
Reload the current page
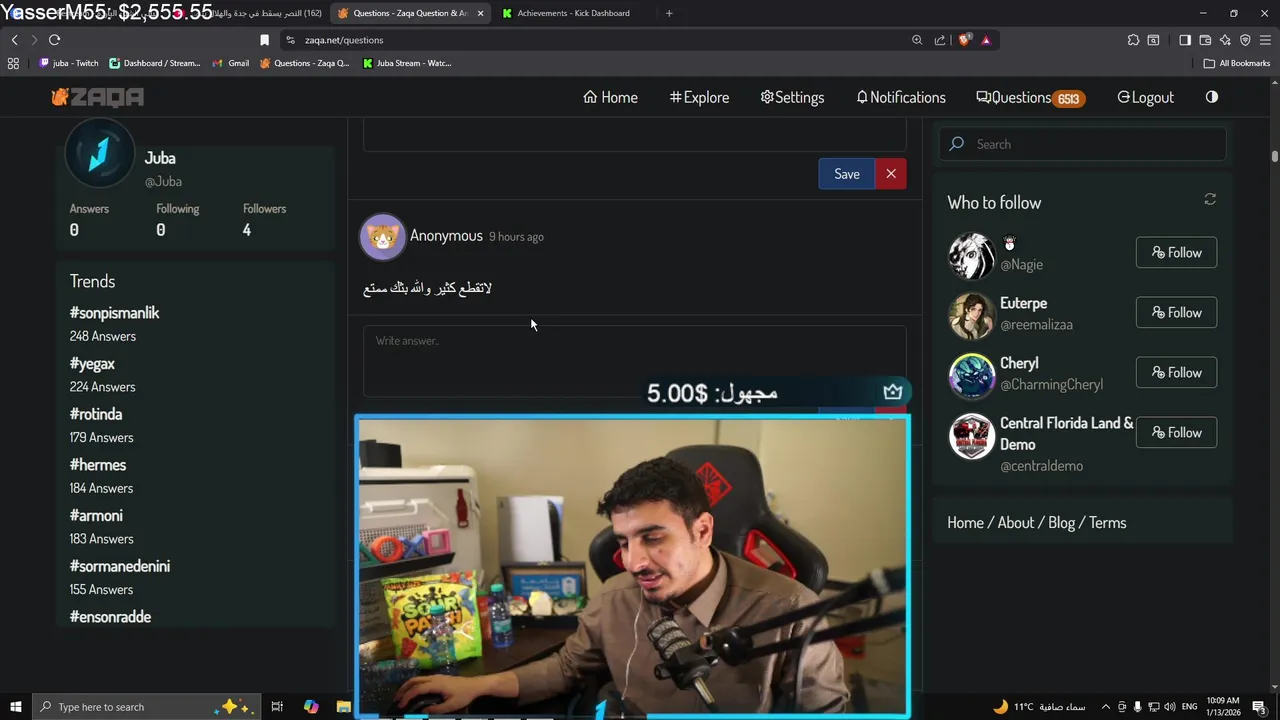[x=54, y=40]
